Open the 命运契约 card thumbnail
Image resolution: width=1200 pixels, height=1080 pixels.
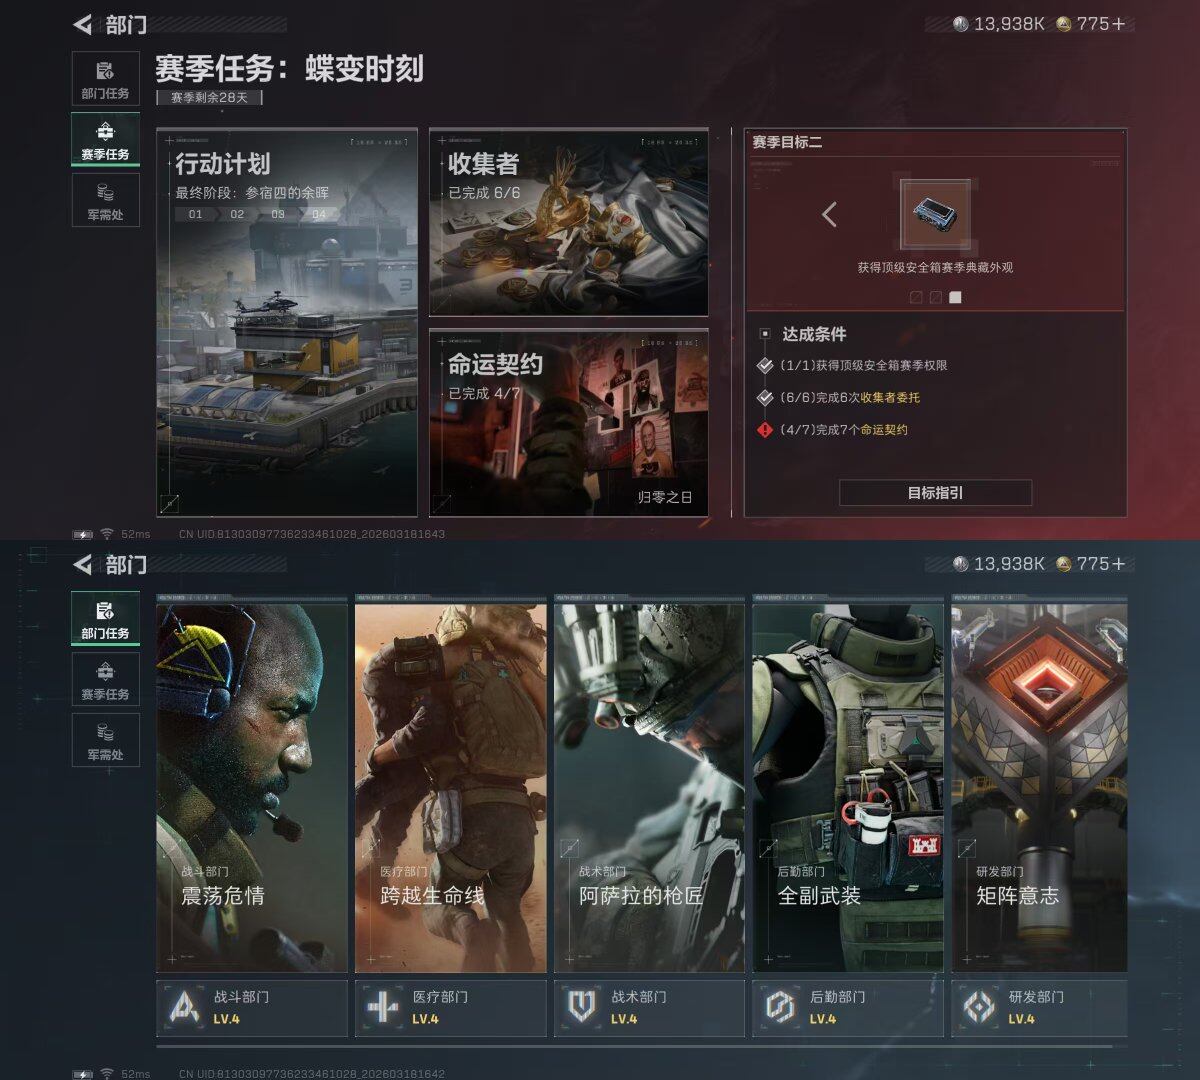pyautogui.click(x=567, y=421)
